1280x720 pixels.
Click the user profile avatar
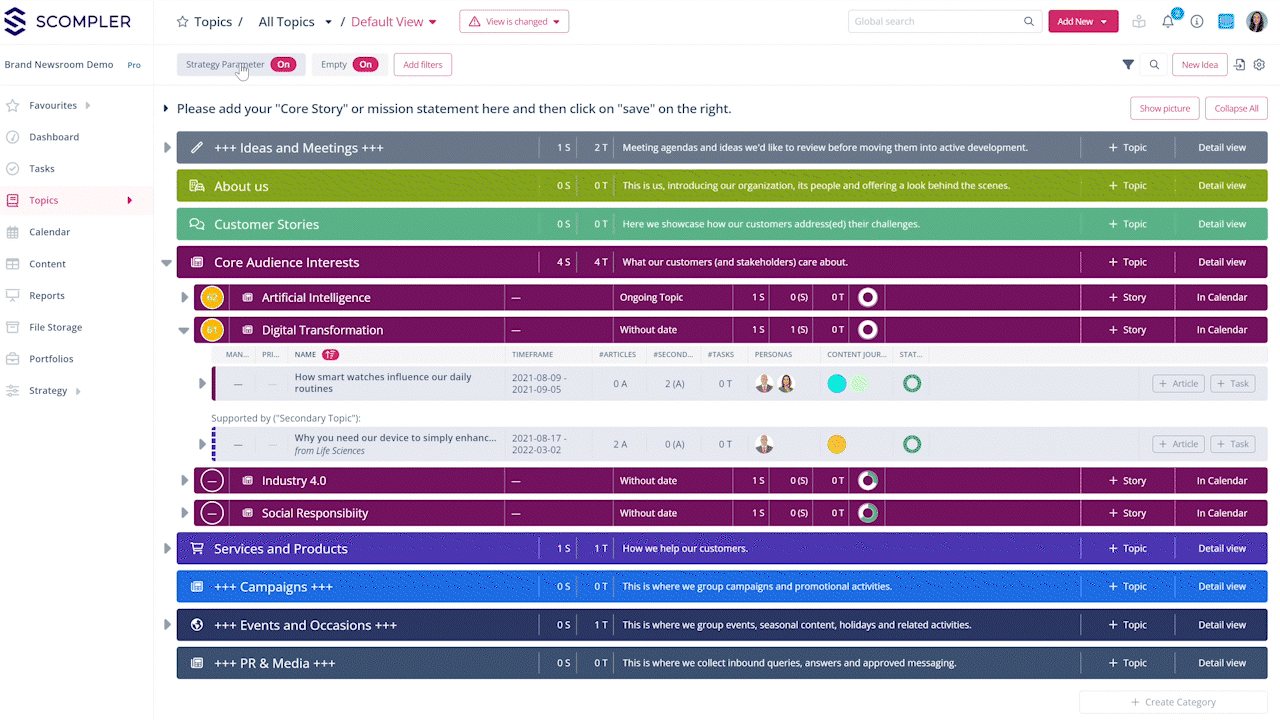click(x=1256, y=22)
